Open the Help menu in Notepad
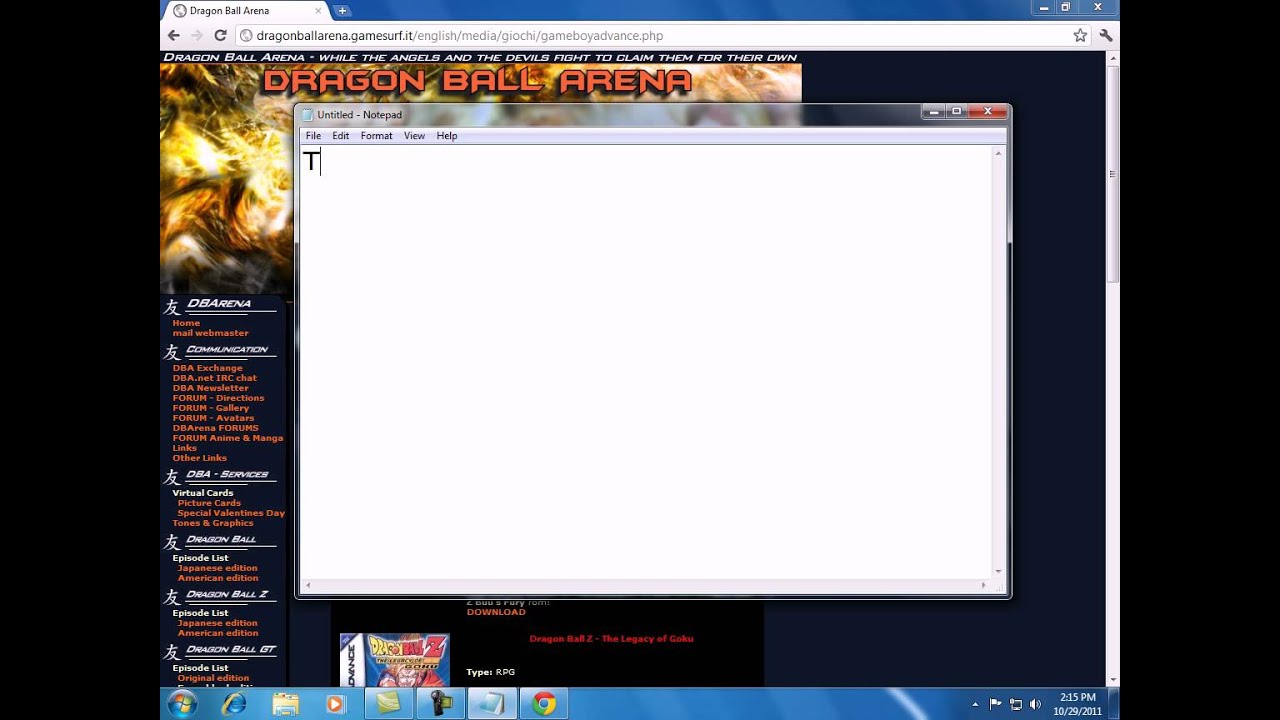 447,136
